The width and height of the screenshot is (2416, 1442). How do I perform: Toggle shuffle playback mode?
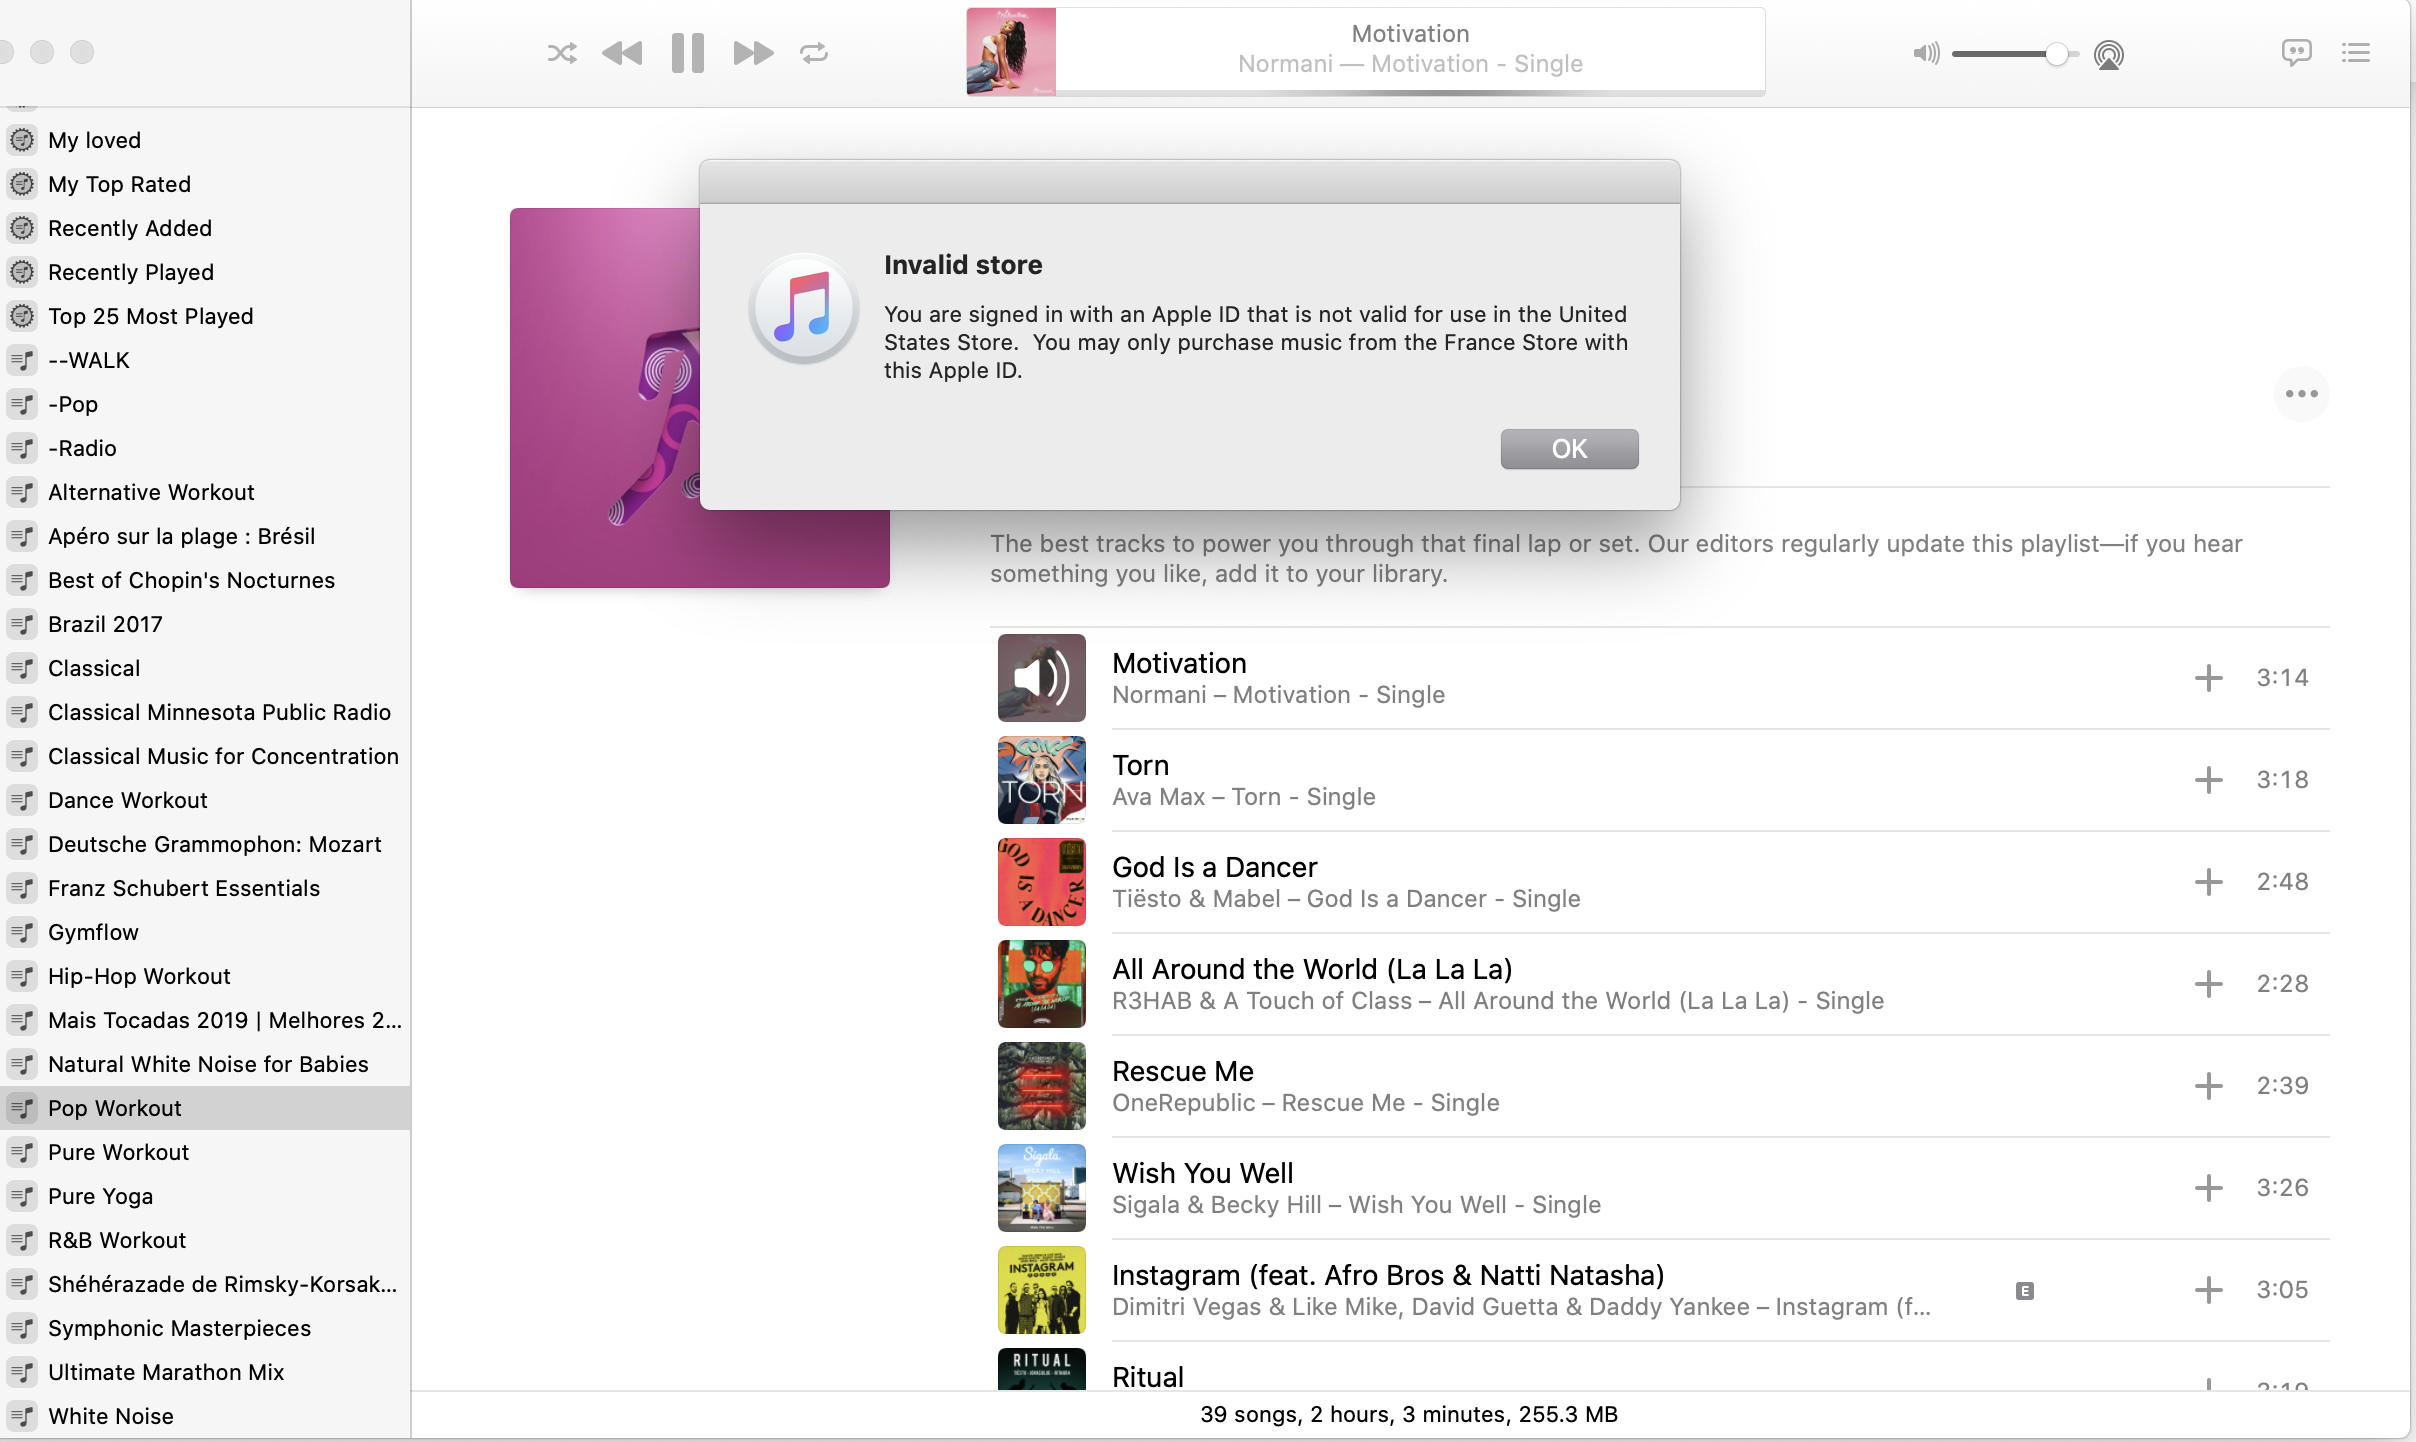point(562,53)
